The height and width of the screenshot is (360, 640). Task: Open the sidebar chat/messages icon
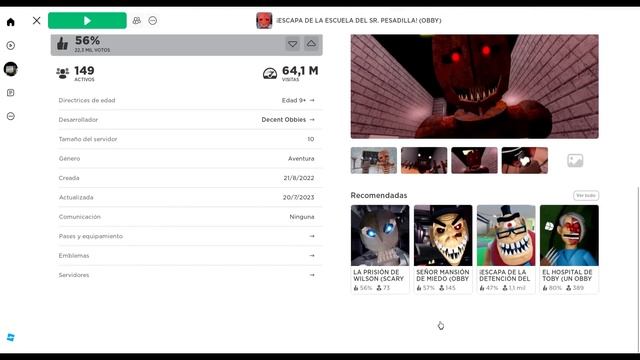(x=11, y=93)
